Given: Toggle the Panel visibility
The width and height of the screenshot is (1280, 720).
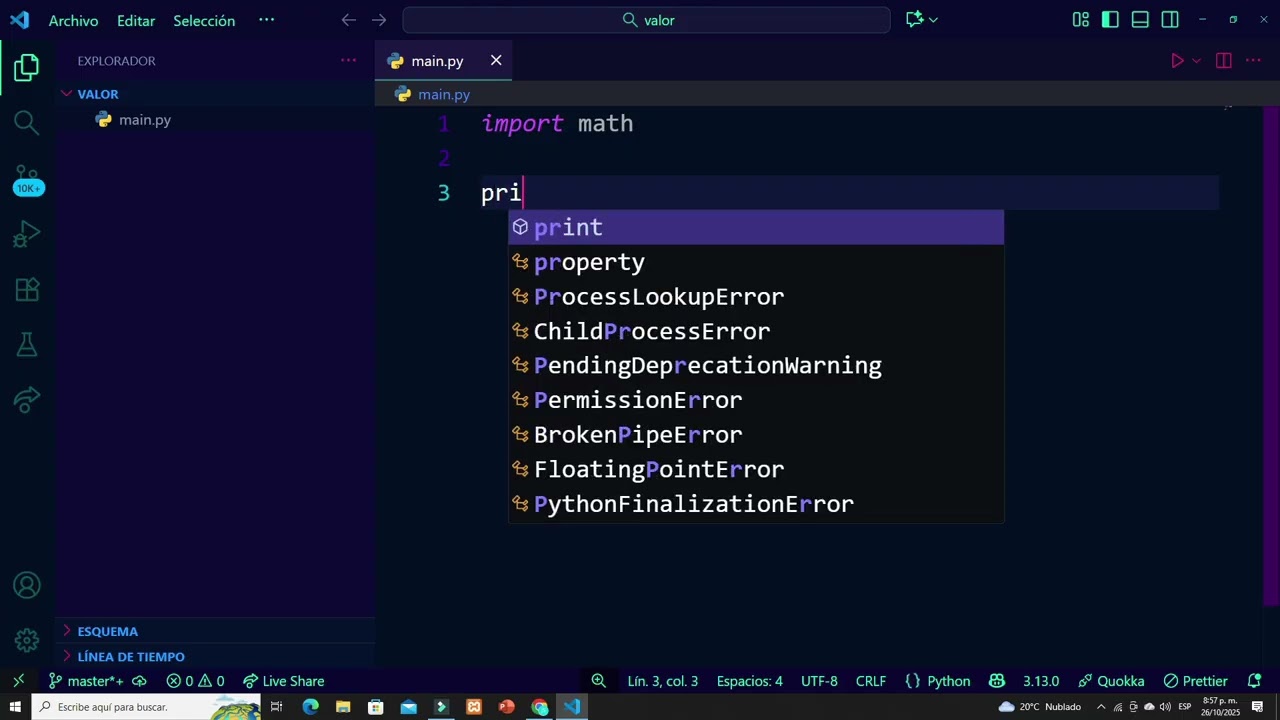Looking at the screenshot, I should click(1140, 20).
